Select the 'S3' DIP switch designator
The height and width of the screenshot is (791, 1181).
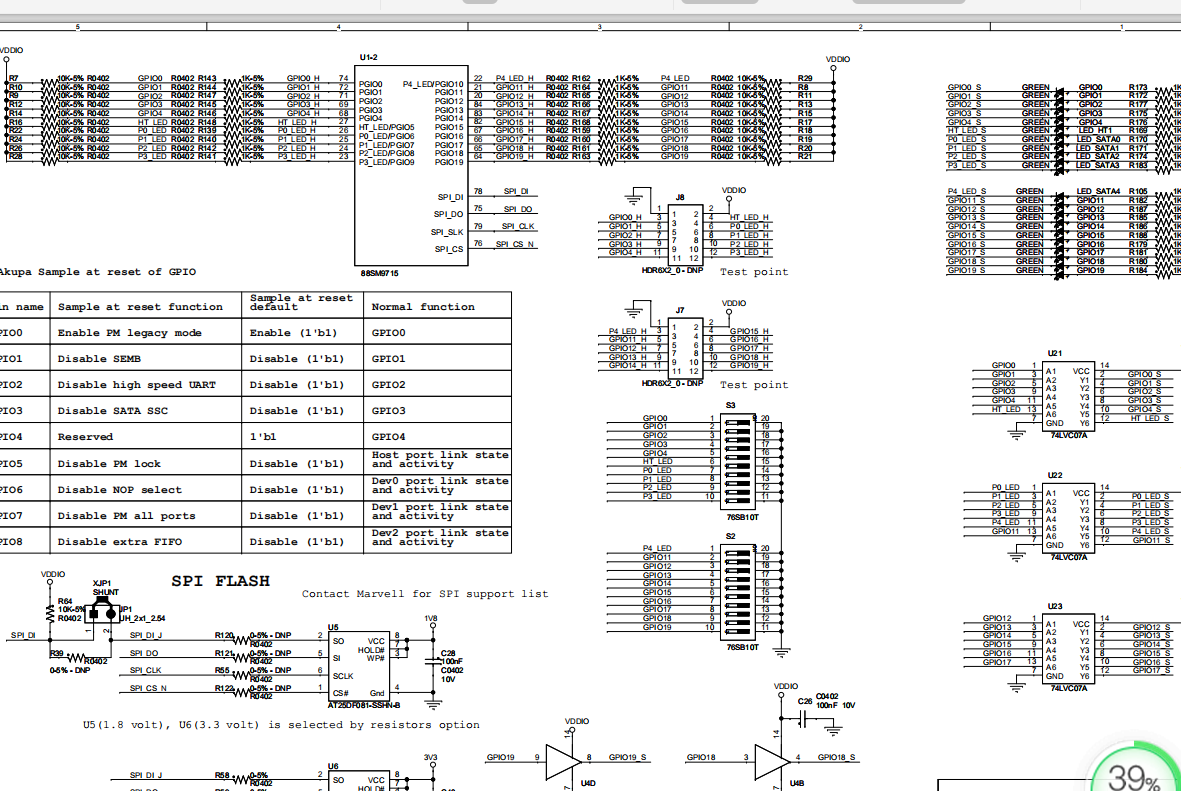point(730,405)
